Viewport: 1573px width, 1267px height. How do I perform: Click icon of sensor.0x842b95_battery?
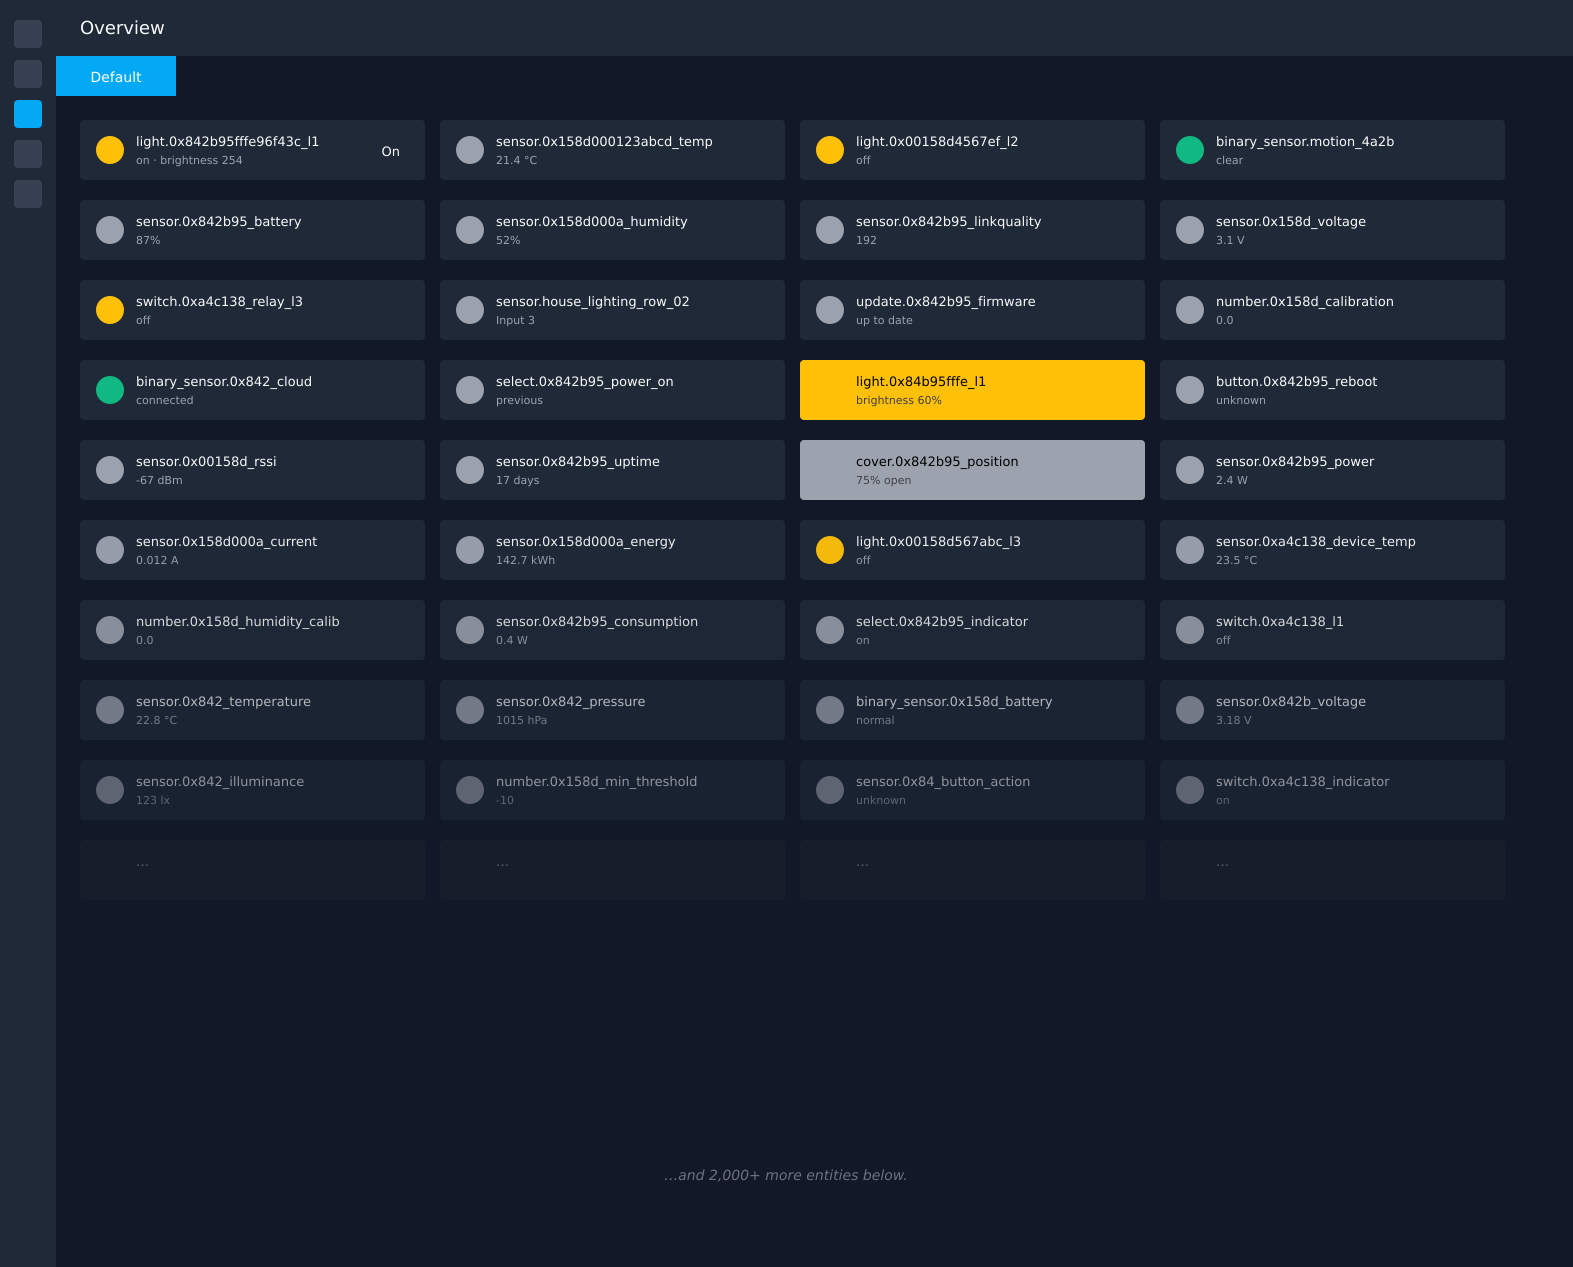point(110,230)
